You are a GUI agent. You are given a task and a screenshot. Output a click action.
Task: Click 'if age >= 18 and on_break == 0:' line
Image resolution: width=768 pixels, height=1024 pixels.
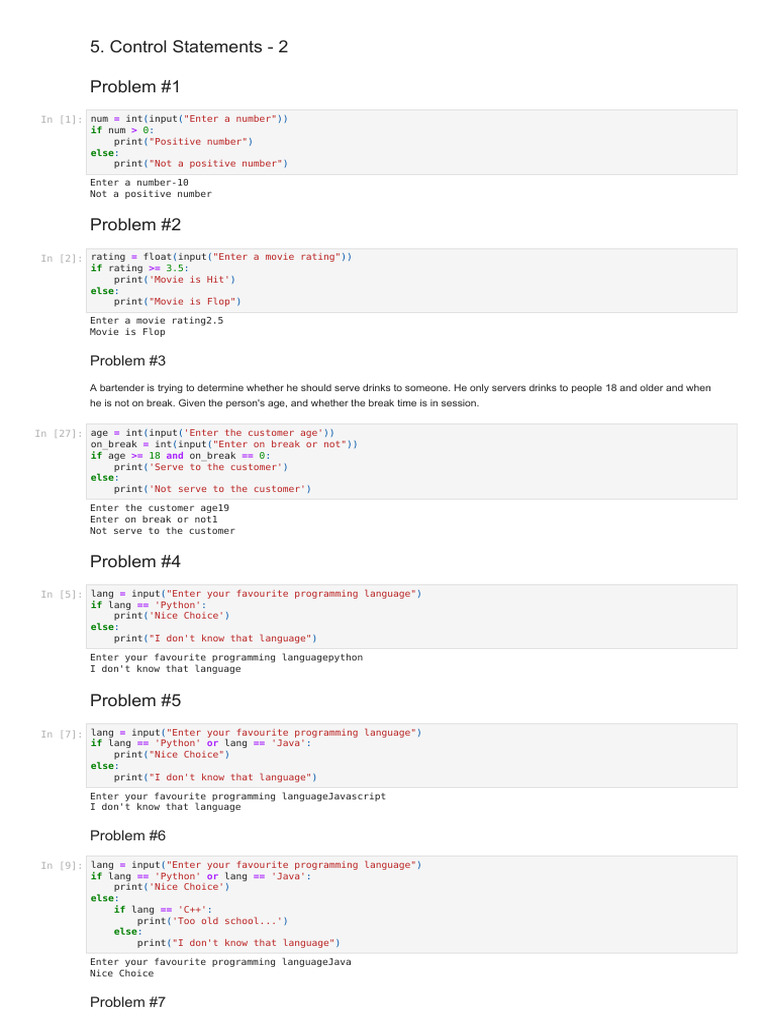180,456
